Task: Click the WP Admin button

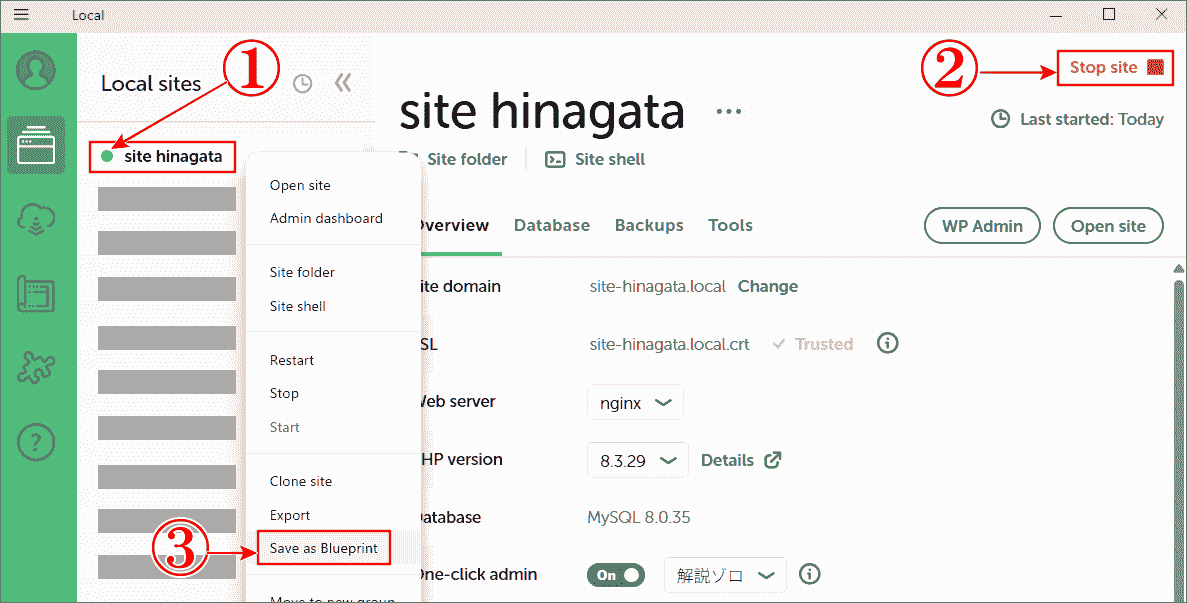Action: [x=982, y=225]
